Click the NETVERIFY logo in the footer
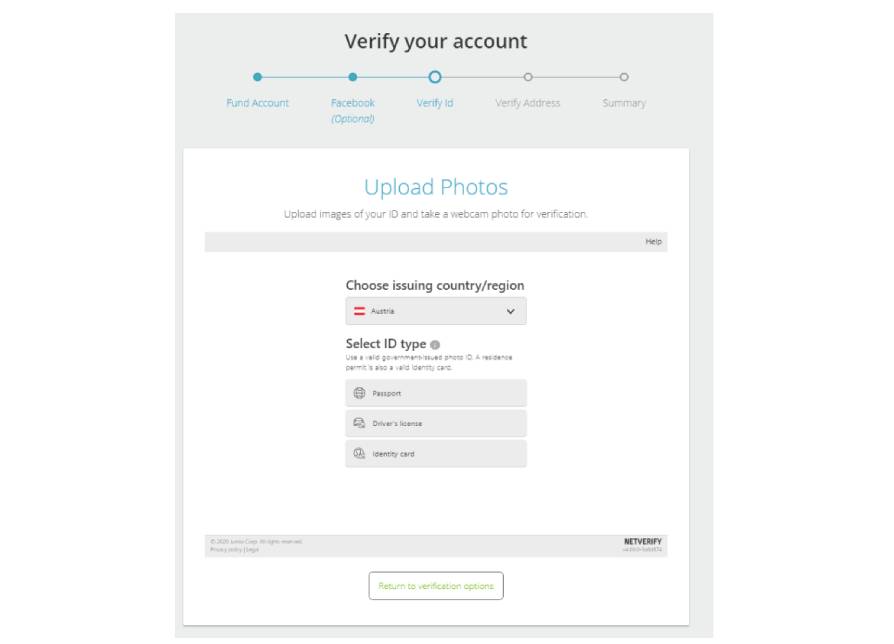894x644 pixels. [x=644, y=539]
